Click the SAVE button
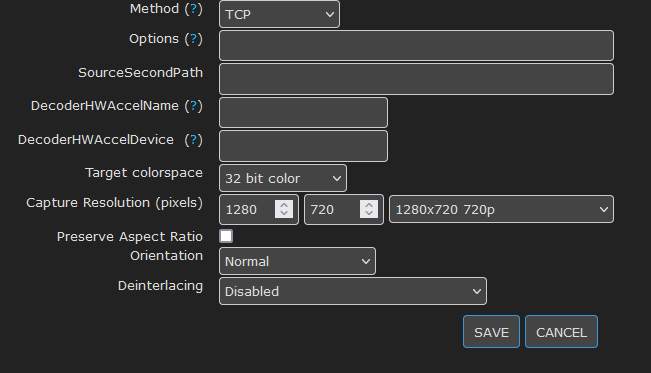Viewport: 651px width, 373px height. pyautogui.click(x=491, y=332)
